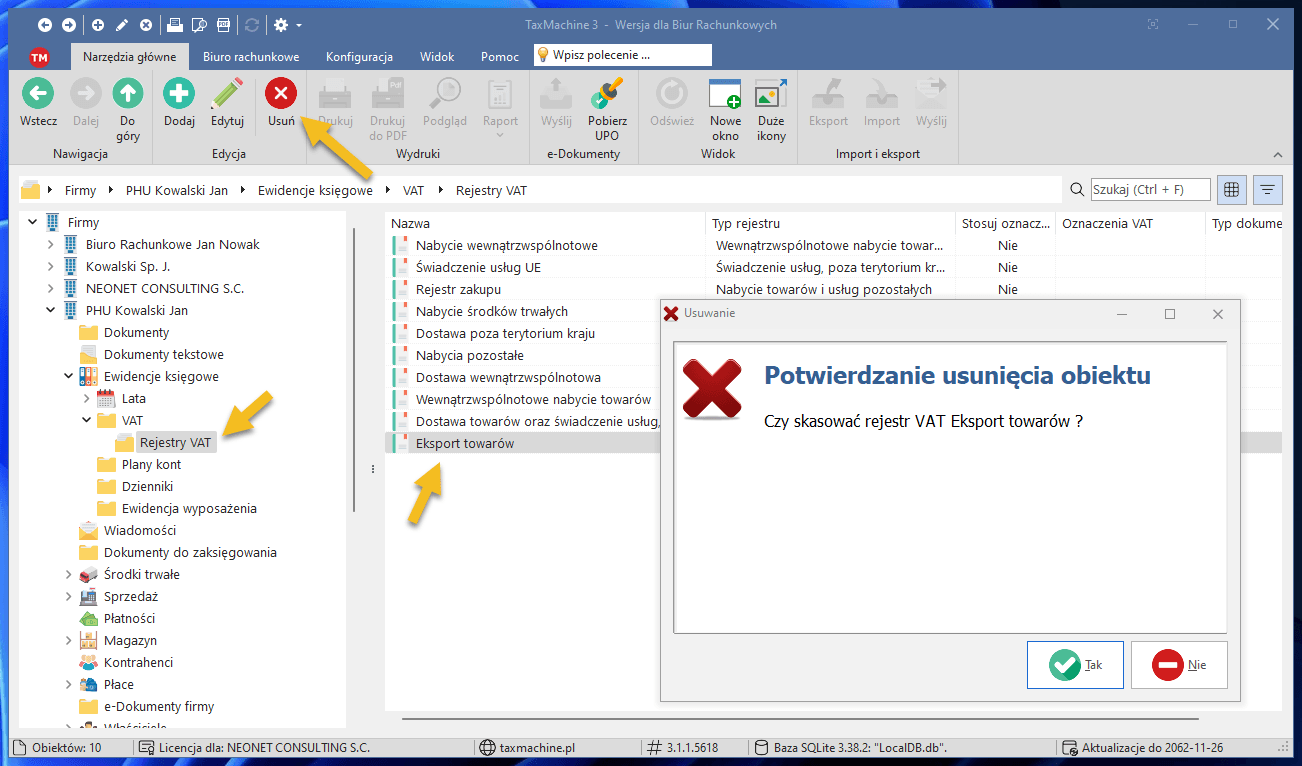Toggle the filter list button near search
Viewport: 1302px width, 766px height.
[1268, 189]
